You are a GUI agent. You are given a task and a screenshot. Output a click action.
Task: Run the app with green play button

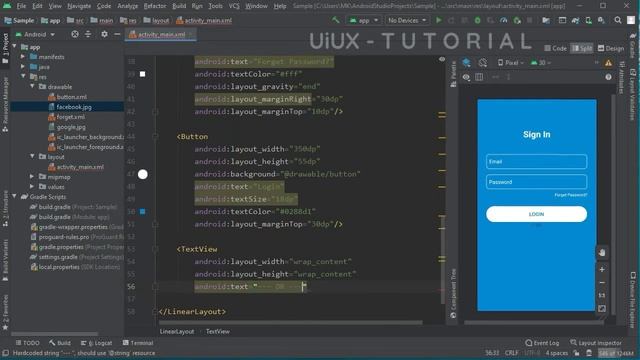pos(439,20)
